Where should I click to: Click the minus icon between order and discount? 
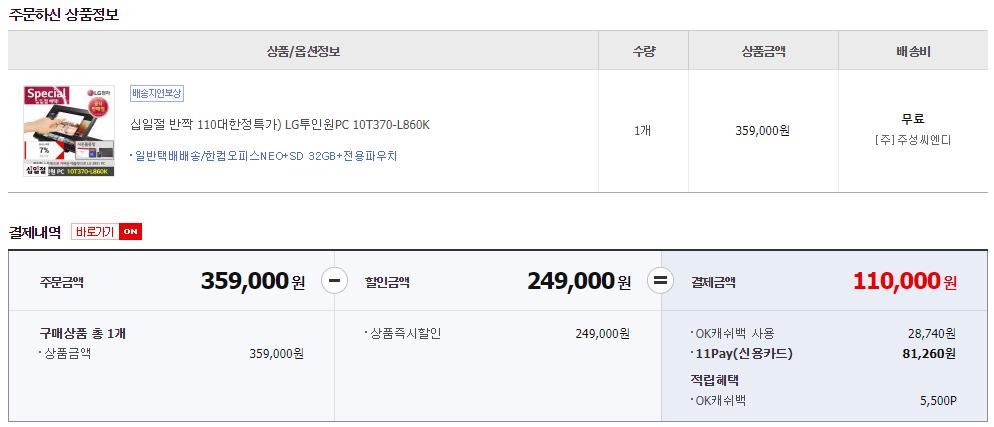335,281
